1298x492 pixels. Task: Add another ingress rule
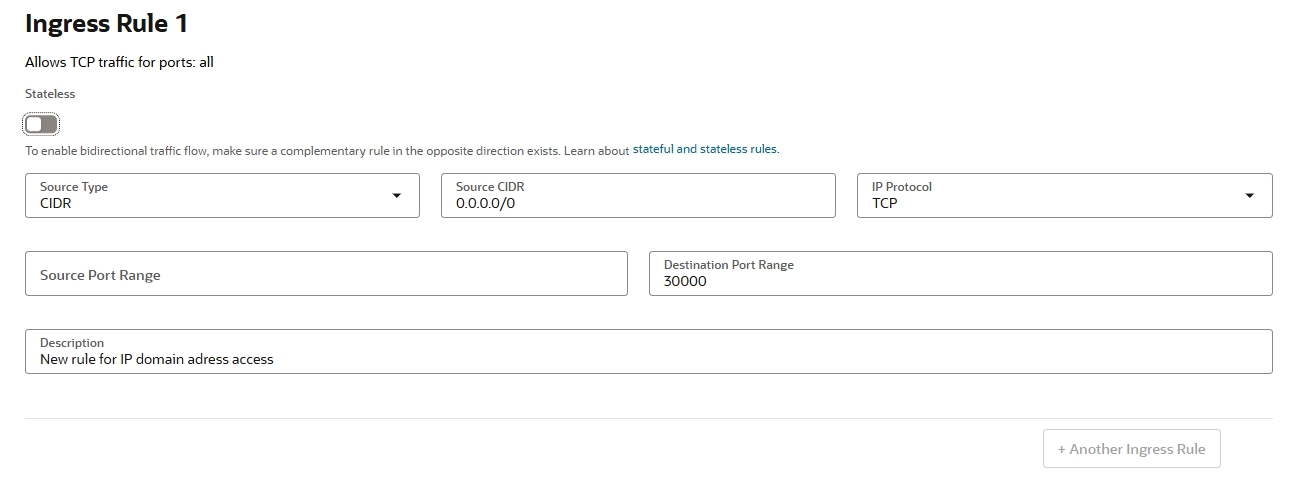tap(1131, 449)
